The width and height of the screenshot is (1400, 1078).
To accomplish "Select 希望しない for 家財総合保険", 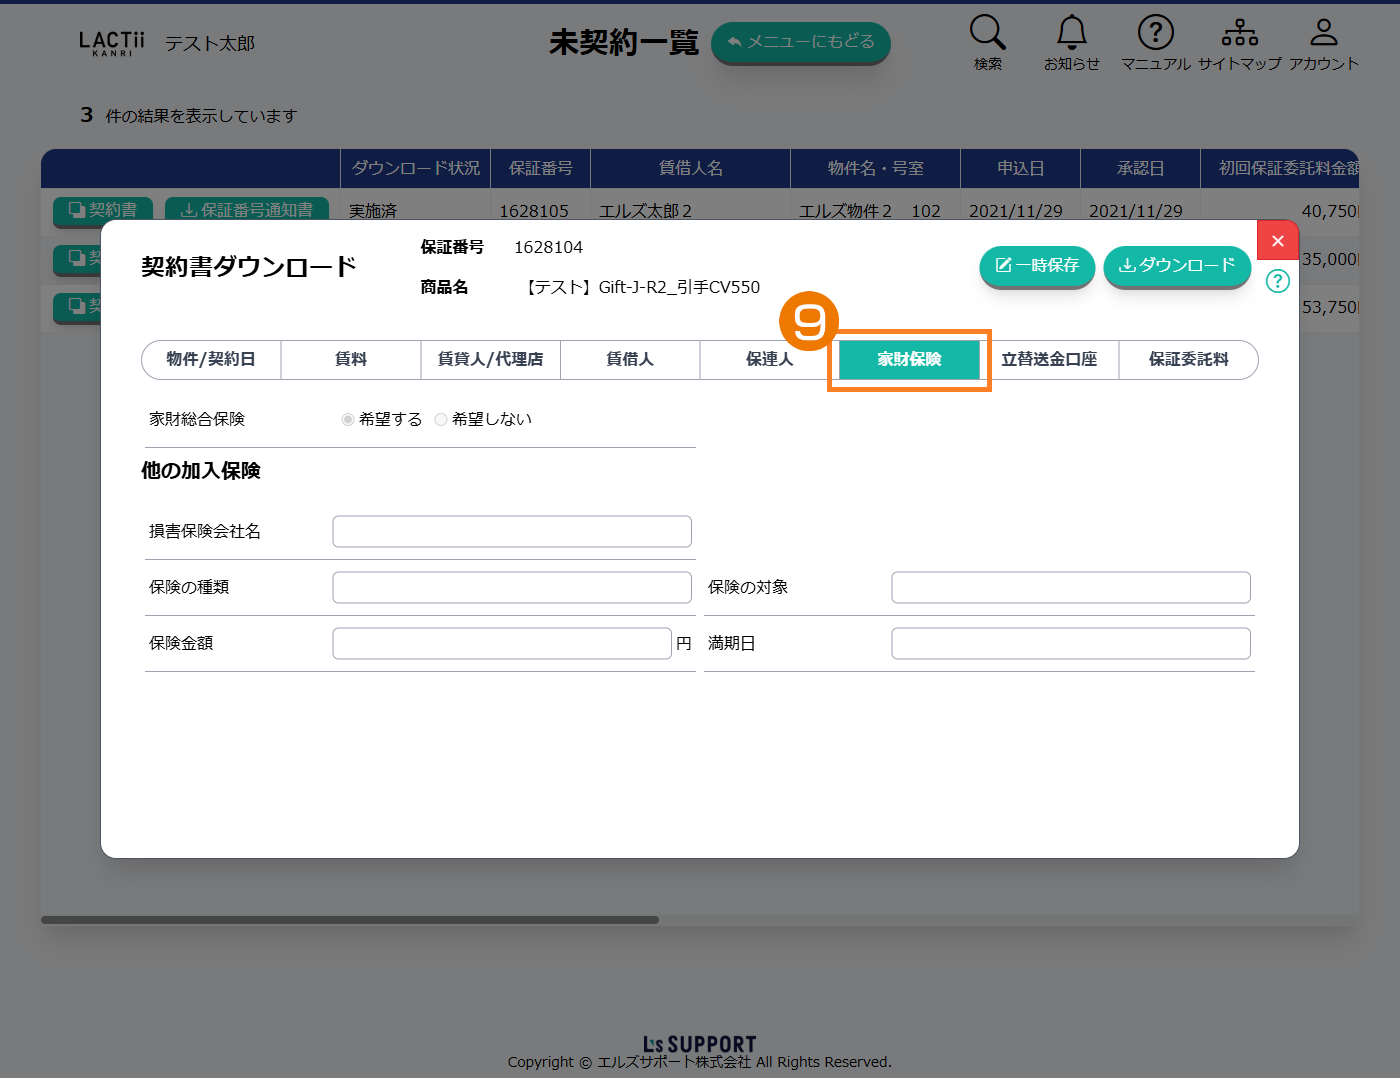I will pyautogui.click(x=441, y=420).
